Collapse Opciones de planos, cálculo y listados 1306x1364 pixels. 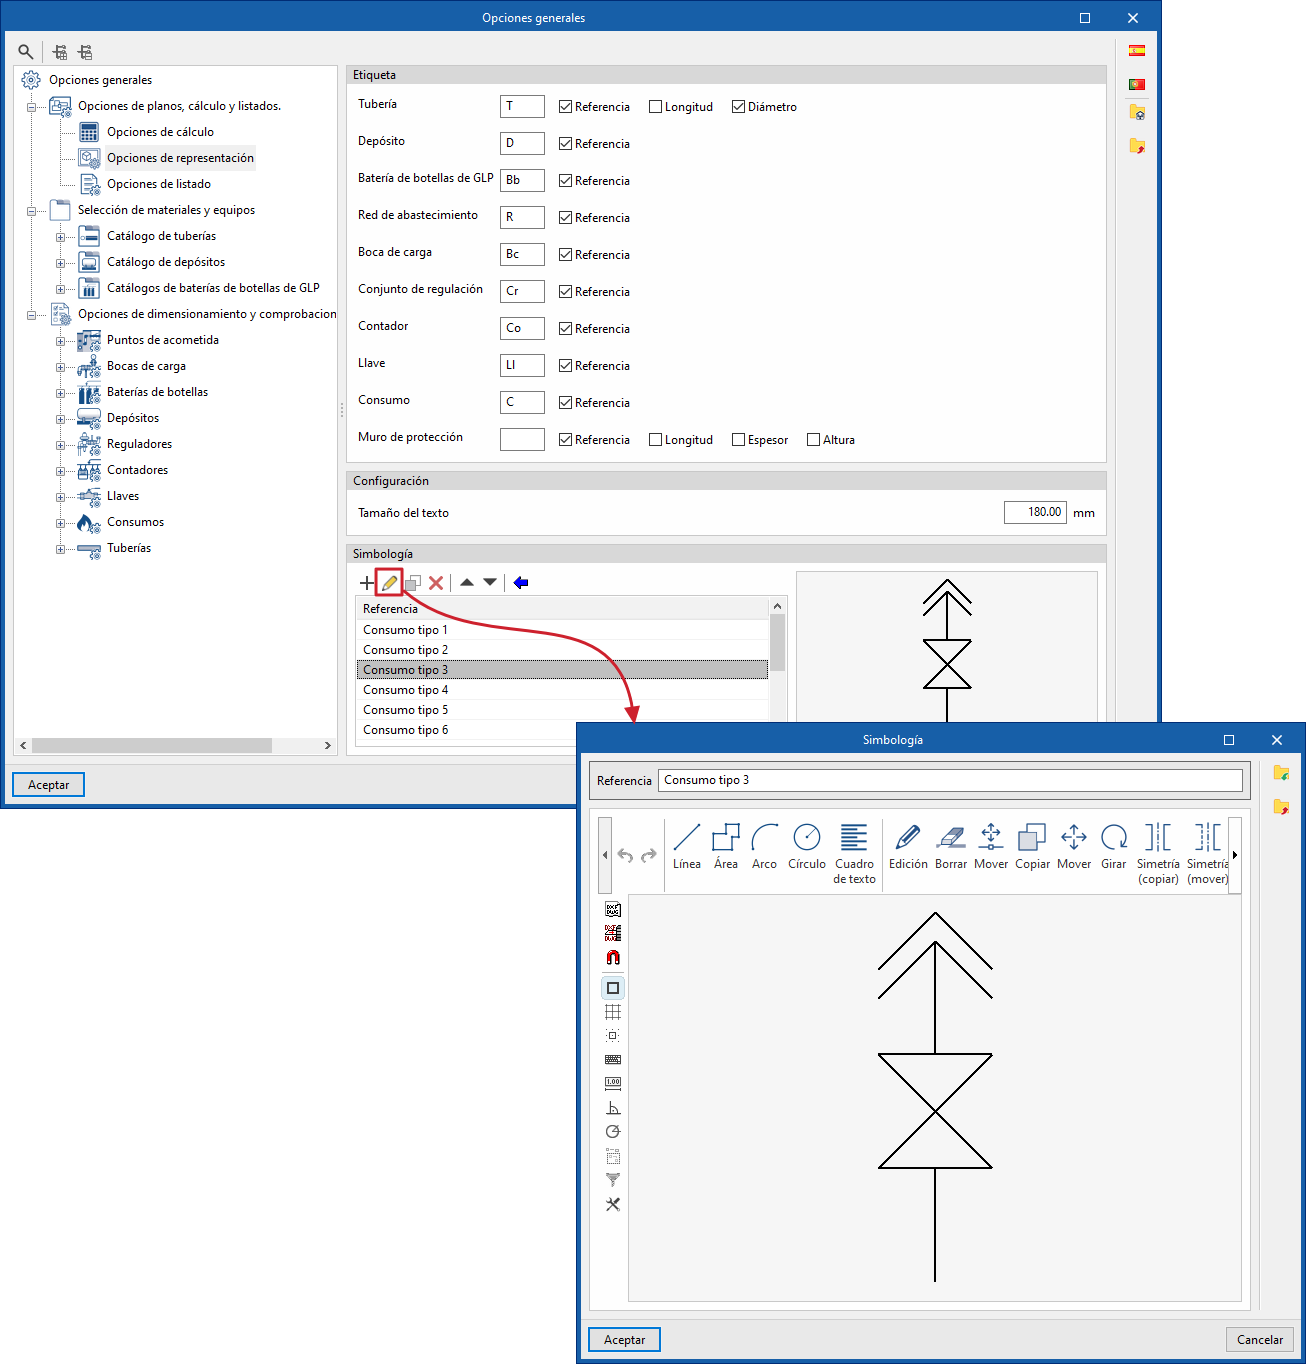point(31,107)
